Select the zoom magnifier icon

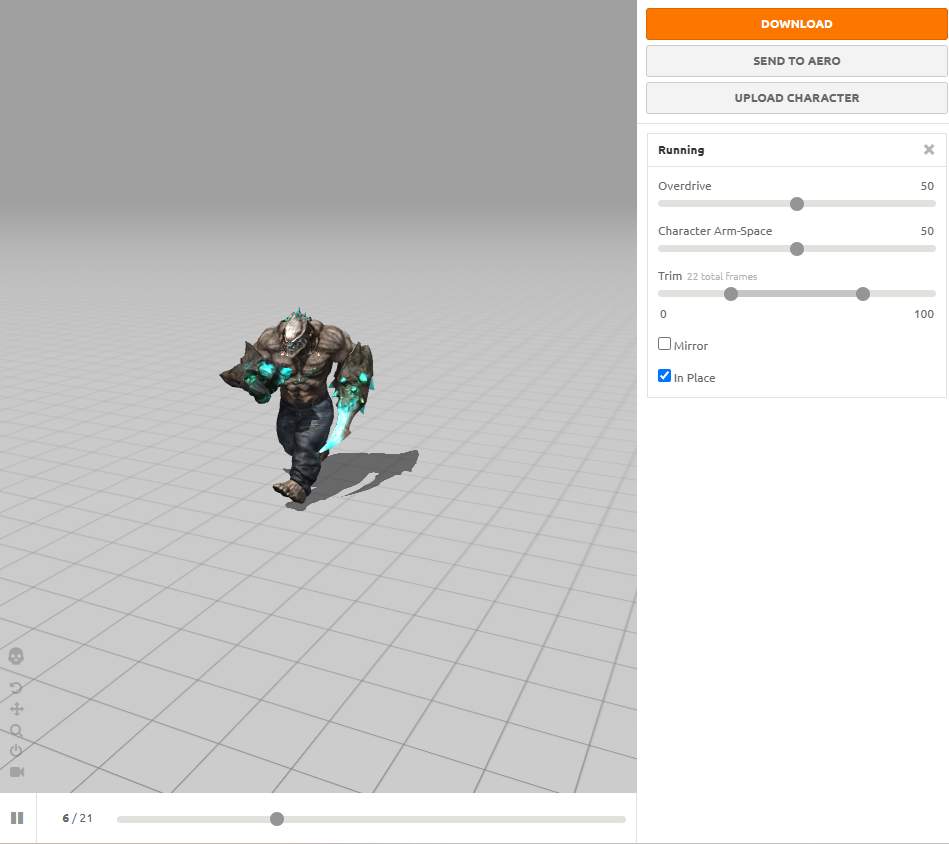tap(16, 730)
